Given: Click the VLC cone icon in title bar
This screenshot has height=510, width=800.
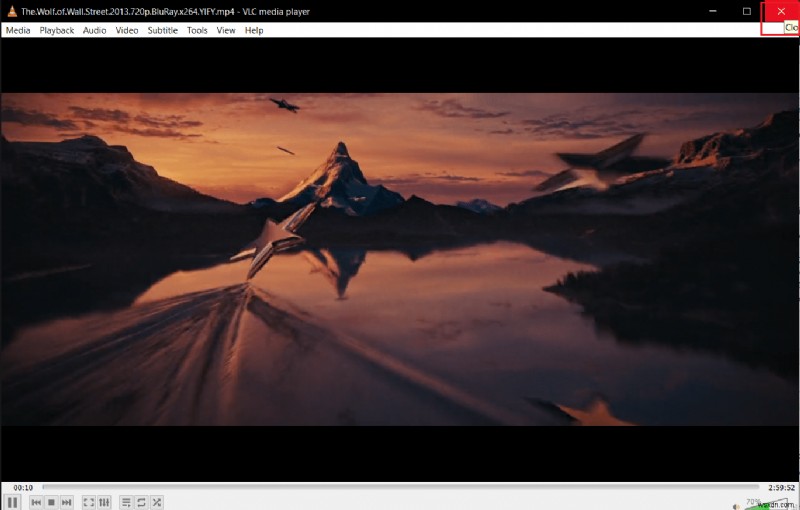Looking at the screenshot, I should pyautogui.click(x=12, y=11).
